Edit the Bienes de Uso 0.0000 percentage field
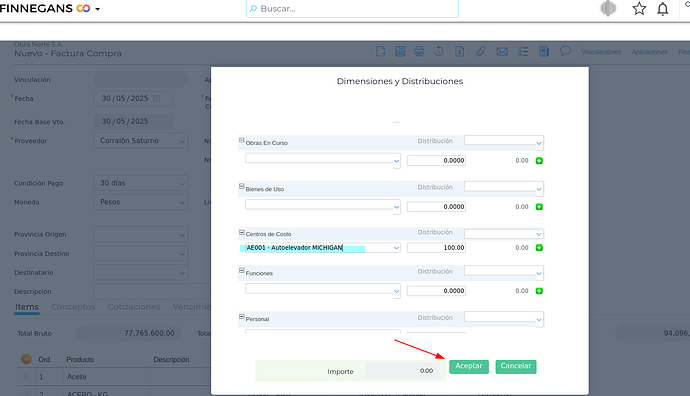 [436, 206]
